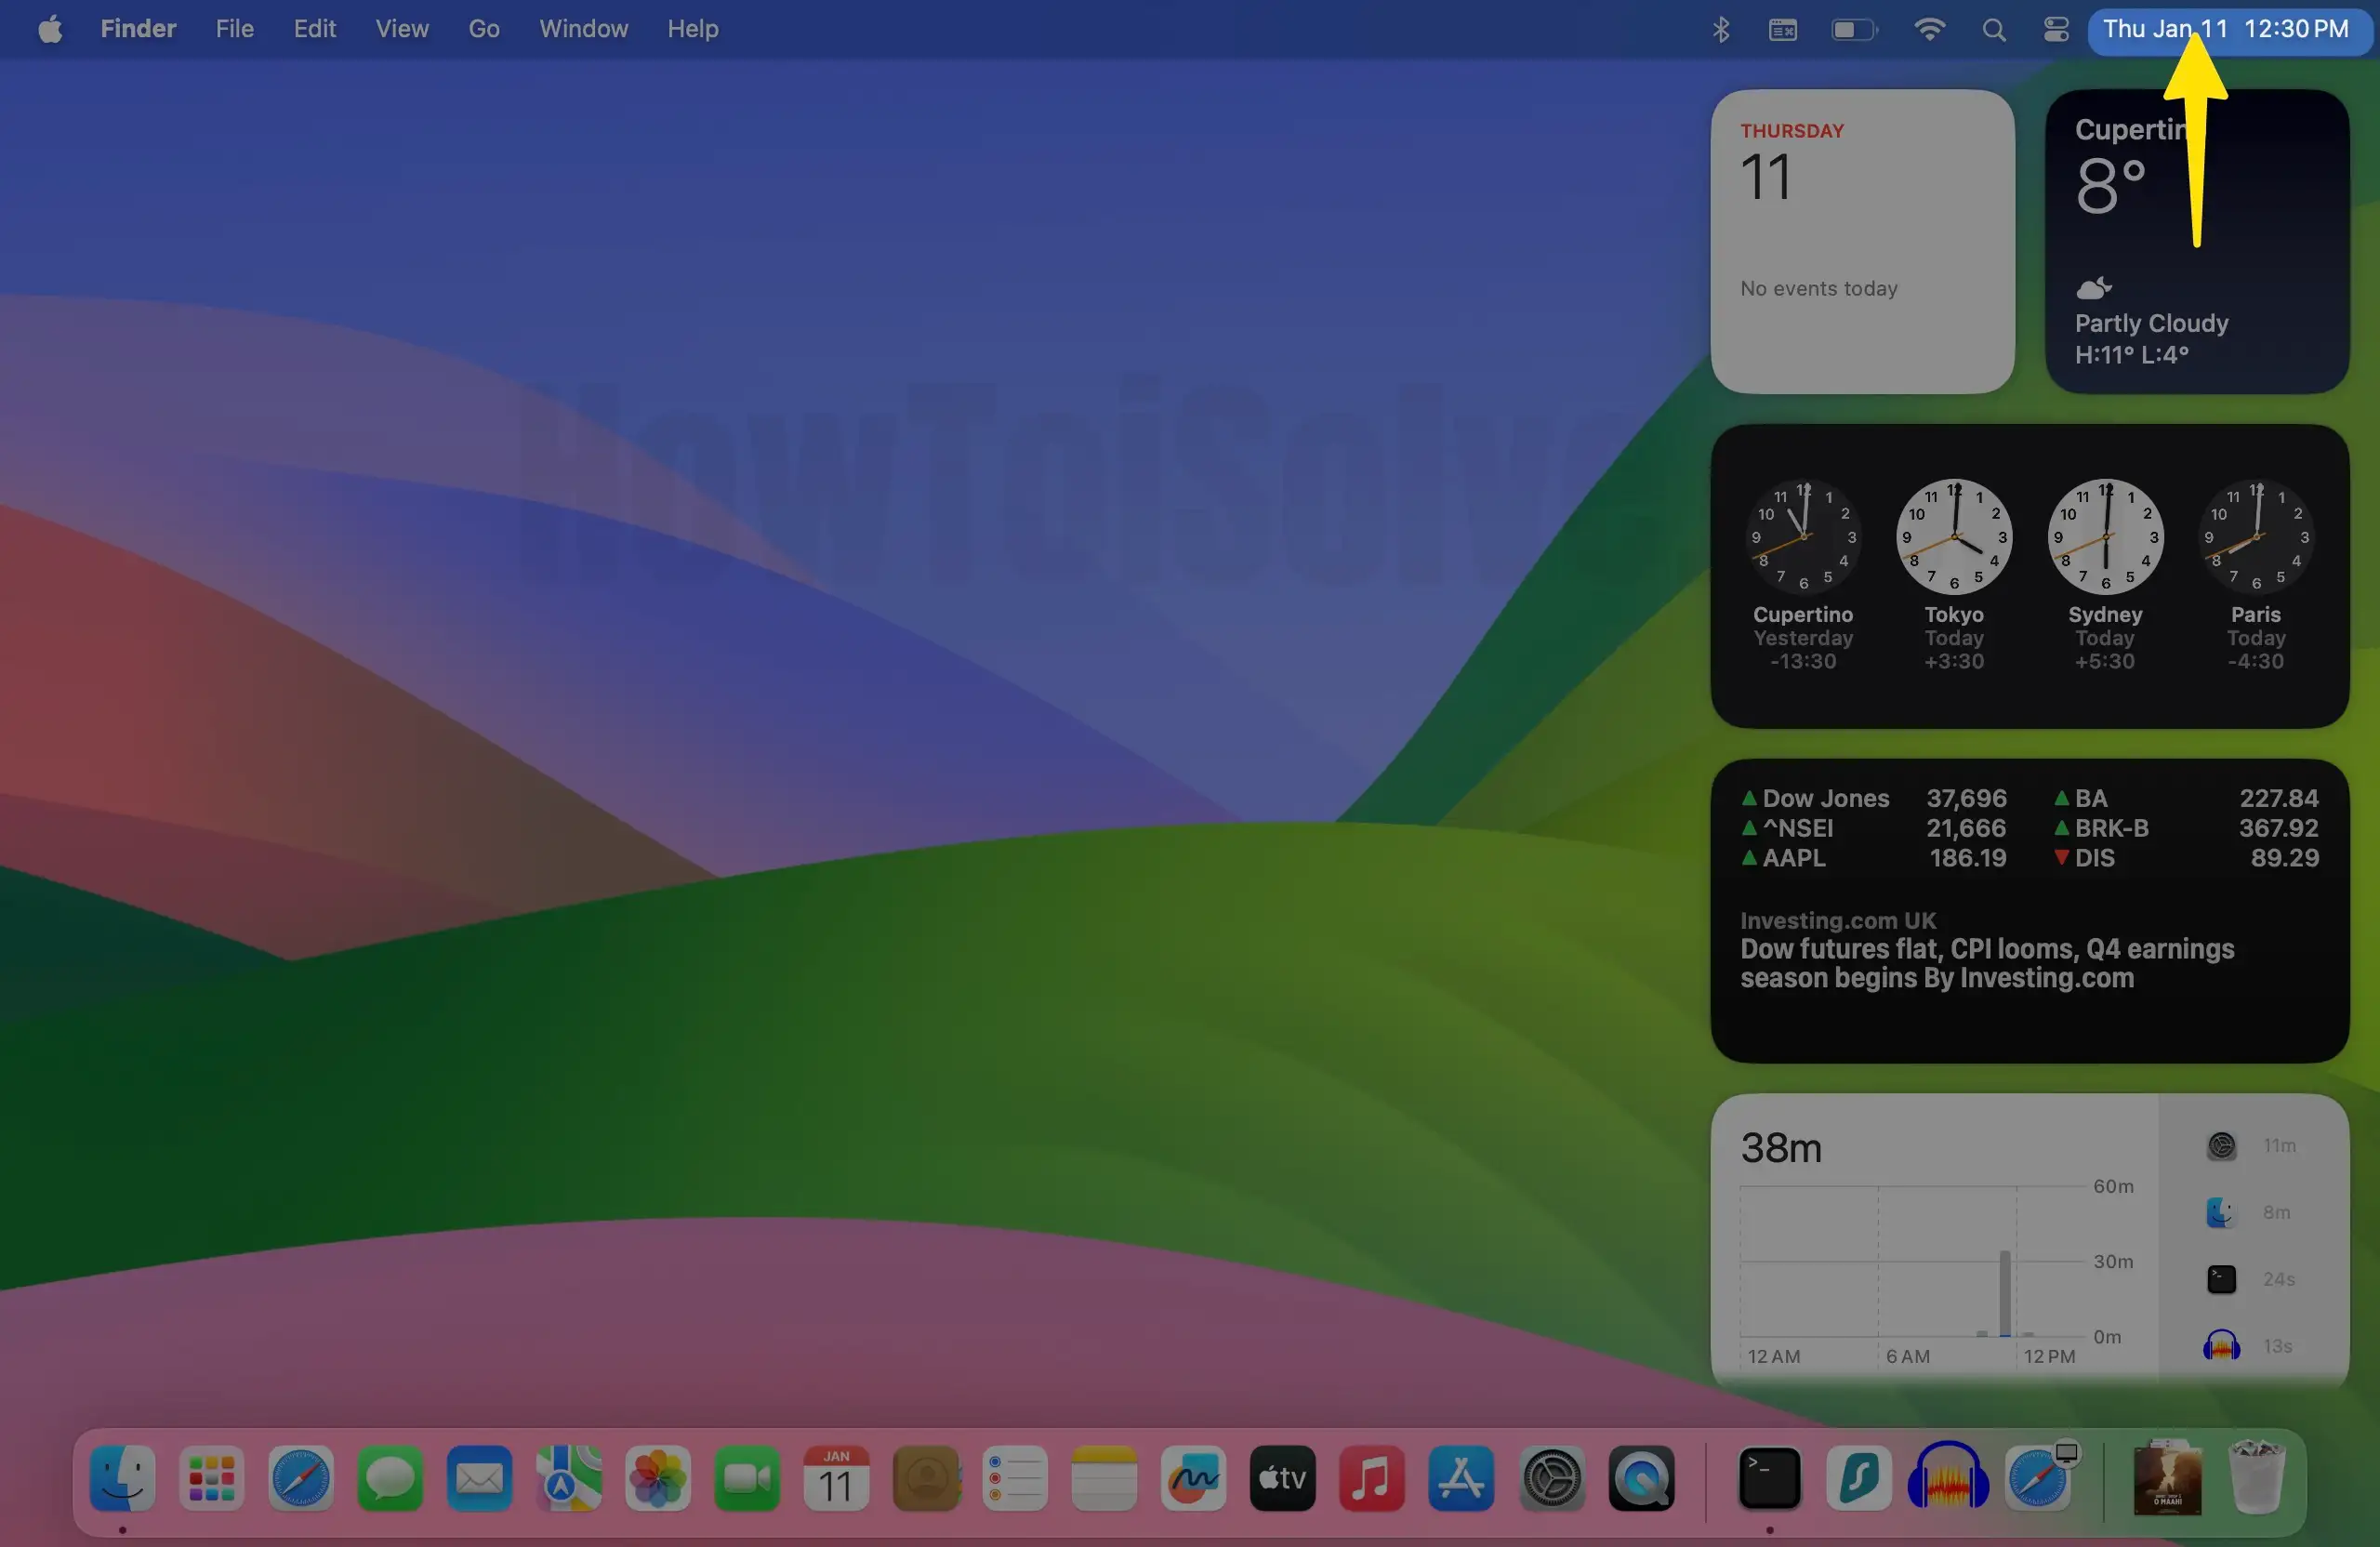Image resolution: width=2380 pixels, height=1547 pixels.
Task: Launch Safari from the Dock
Action: (300, 1478)
